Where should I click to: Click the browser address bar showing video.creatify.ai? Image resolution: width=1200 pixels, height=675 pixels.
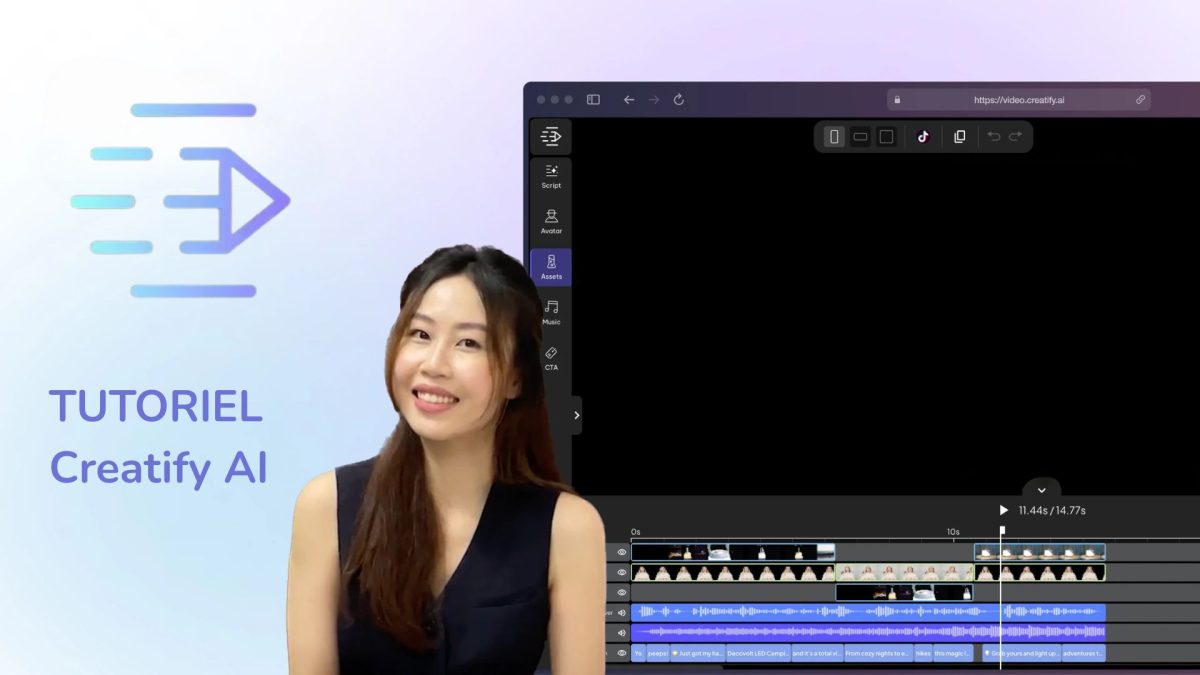1019,100
